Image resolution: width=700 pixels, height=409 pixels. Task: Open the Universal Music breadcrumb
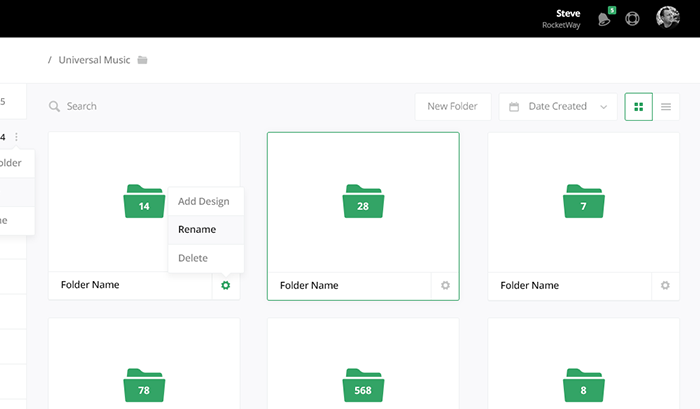(x=94, y=60)
